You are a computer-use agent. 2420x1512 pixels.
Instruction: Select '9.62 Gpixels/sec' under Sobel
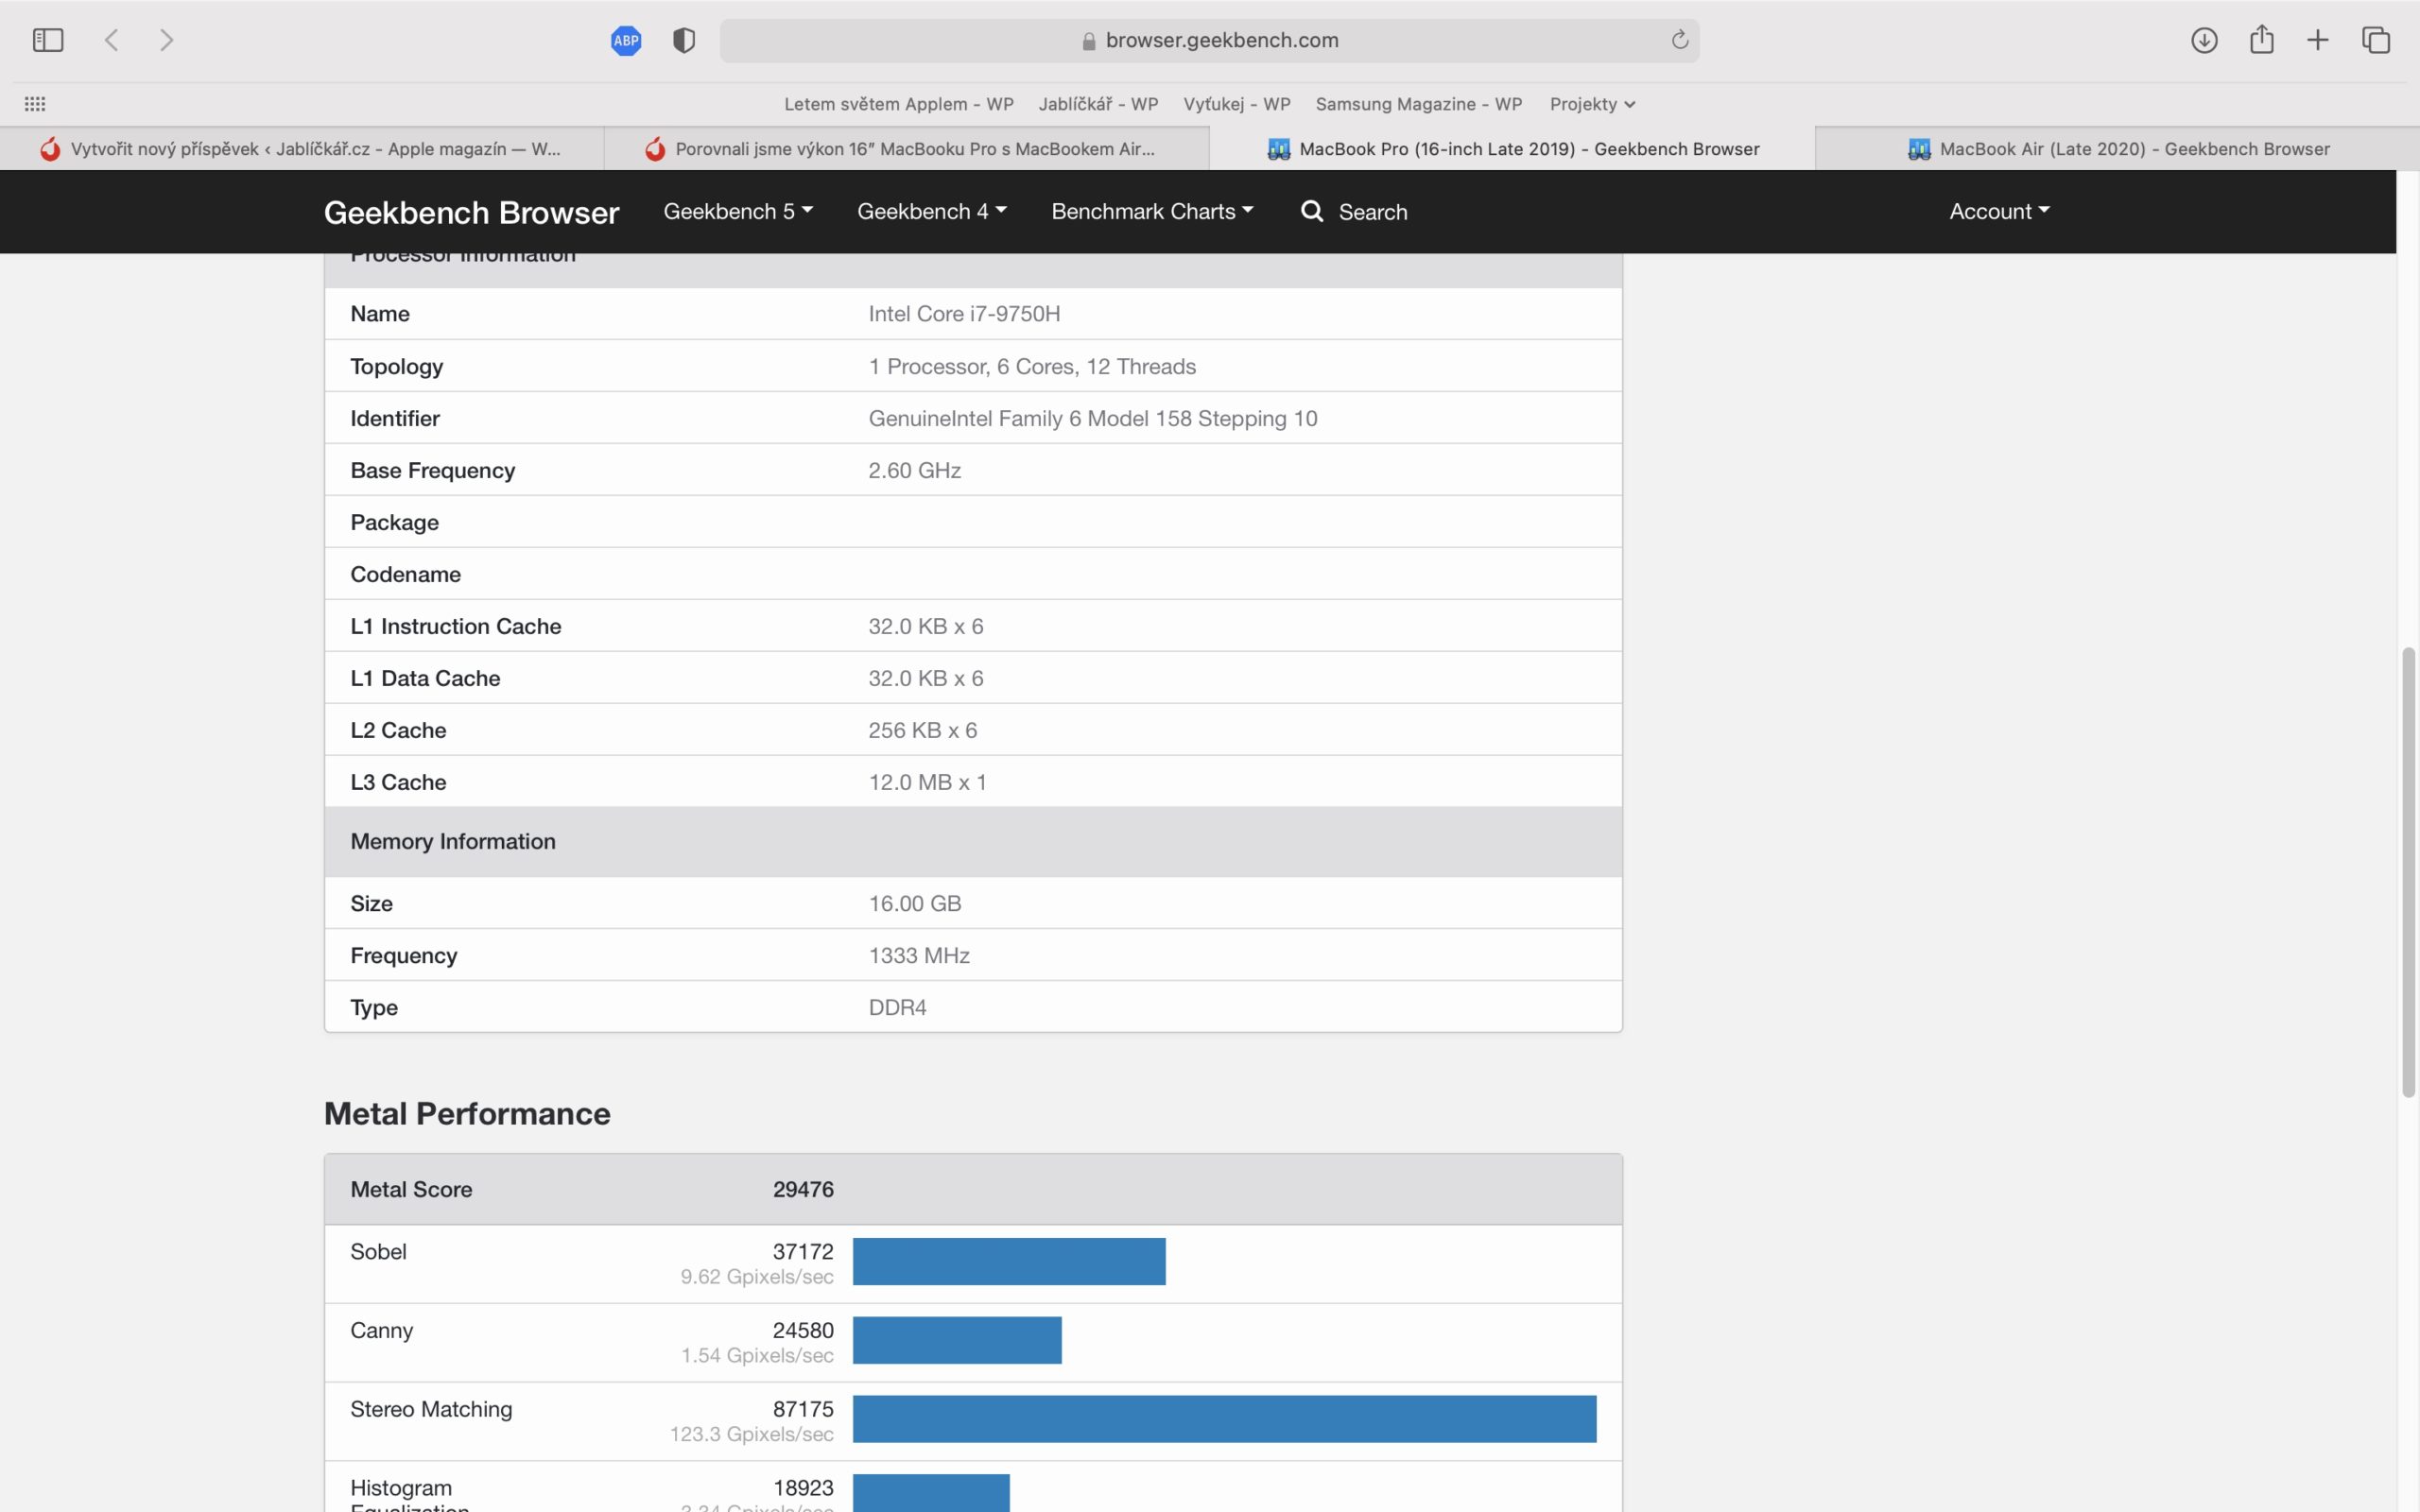(757, 1277)
